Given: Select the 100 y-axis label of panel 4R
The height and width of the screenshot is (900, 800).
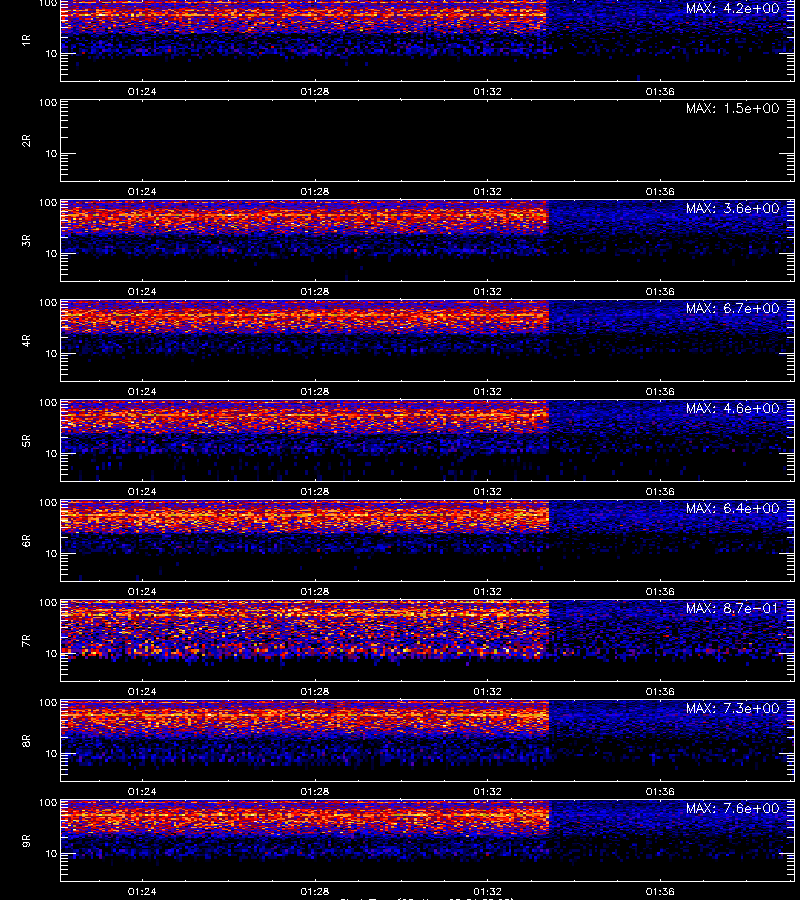Looking at the screenshot, I should click(48, 302).
